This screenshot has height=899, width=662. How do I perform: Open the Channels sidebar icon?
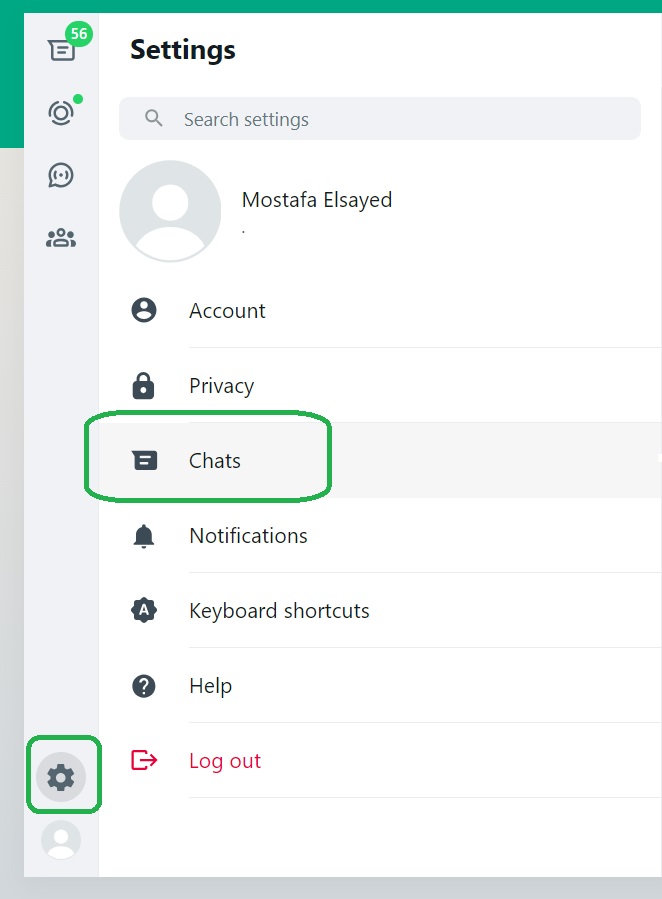pyautogui.click(x=61, y=175)
